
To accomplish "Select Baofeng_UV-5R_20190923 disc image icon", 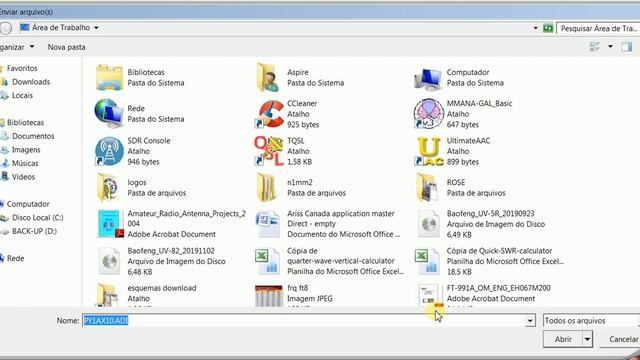I will tap(428, 224).
